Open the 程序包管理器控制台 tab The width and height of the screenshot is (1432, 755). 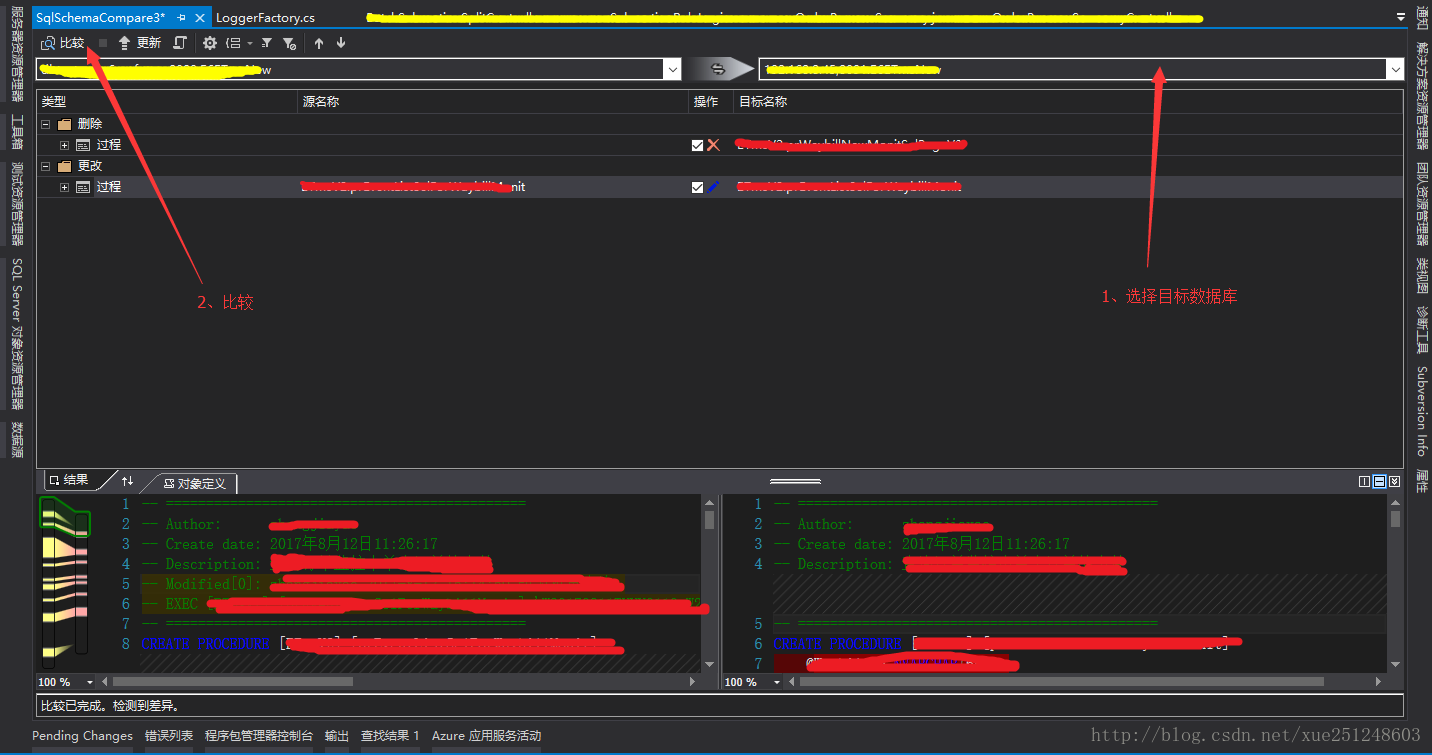[259, 735]
